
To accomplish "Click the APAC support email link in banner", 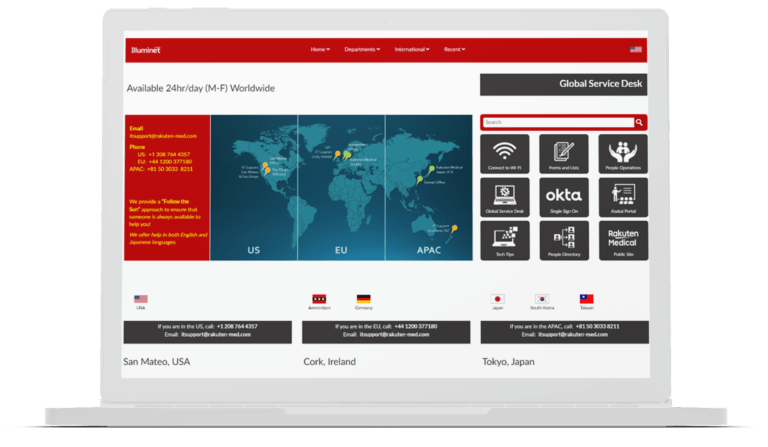I will click(x=573, y=335).
